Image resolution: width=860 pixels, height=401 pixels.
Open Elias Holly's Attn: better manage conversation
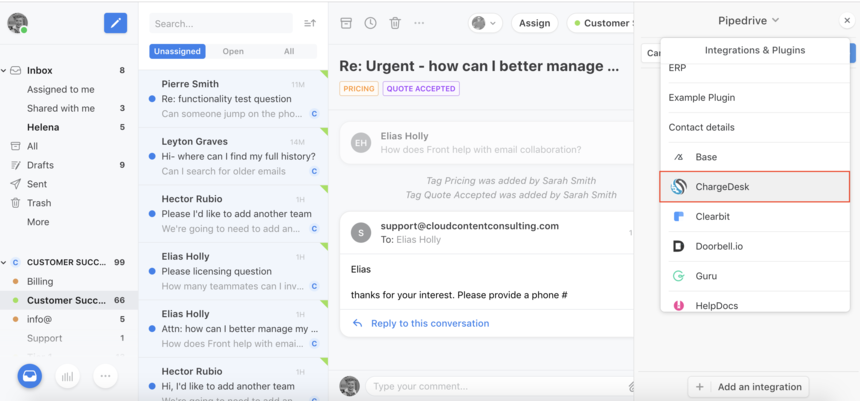tap(233, 329)
